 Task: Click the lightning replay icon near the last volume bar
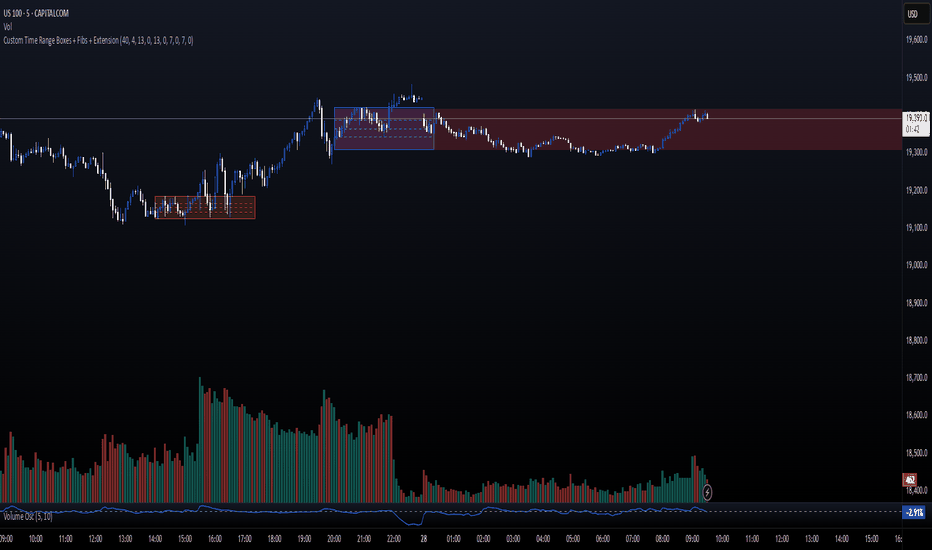coord(707,492)
